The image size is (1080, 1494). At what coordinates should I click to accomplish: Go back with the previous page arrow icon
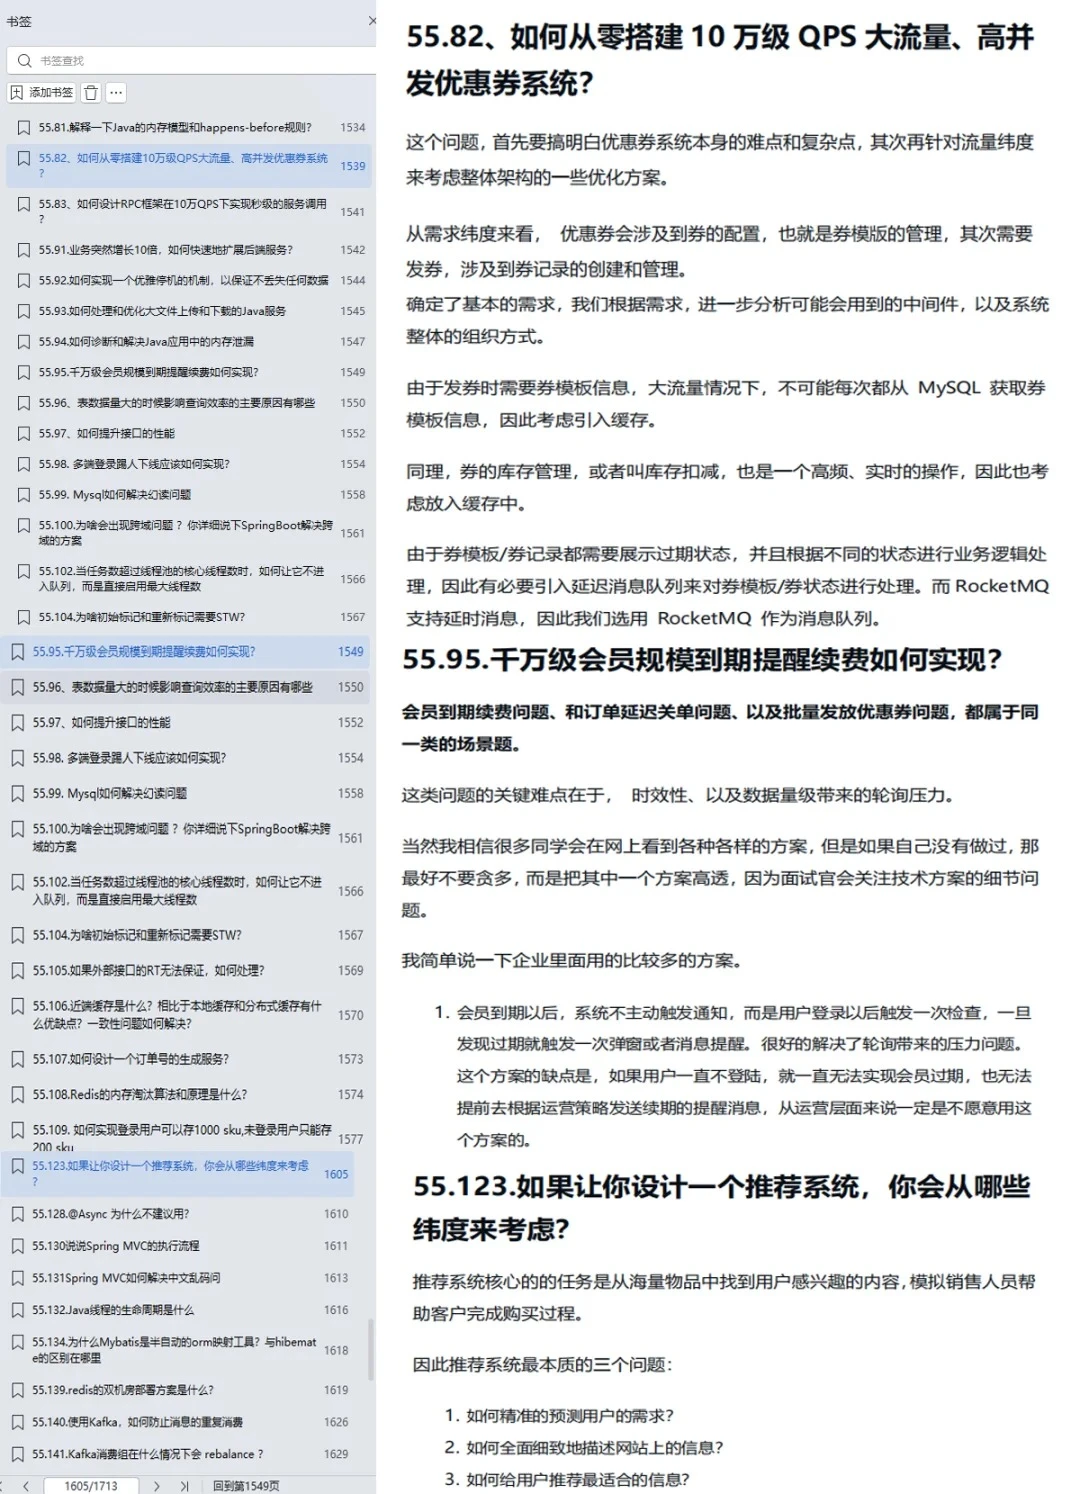tap(26, 1483)
